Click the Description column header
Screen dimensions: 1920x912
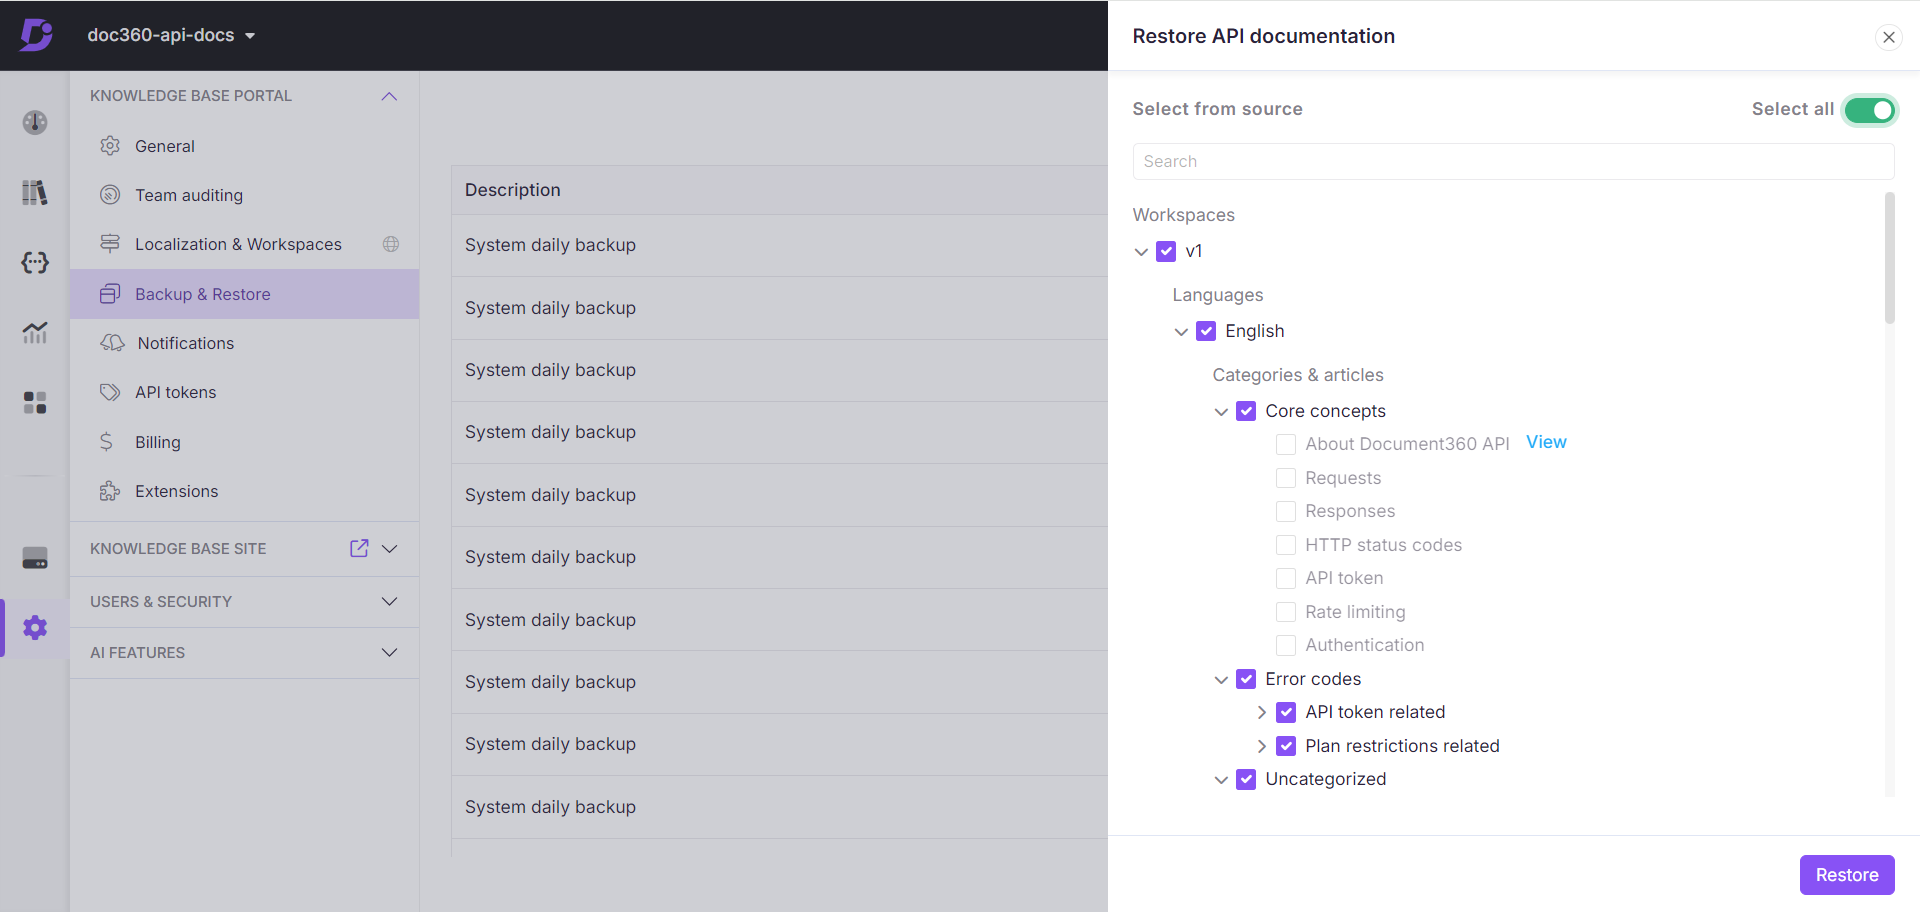click(x=512, y=190)
